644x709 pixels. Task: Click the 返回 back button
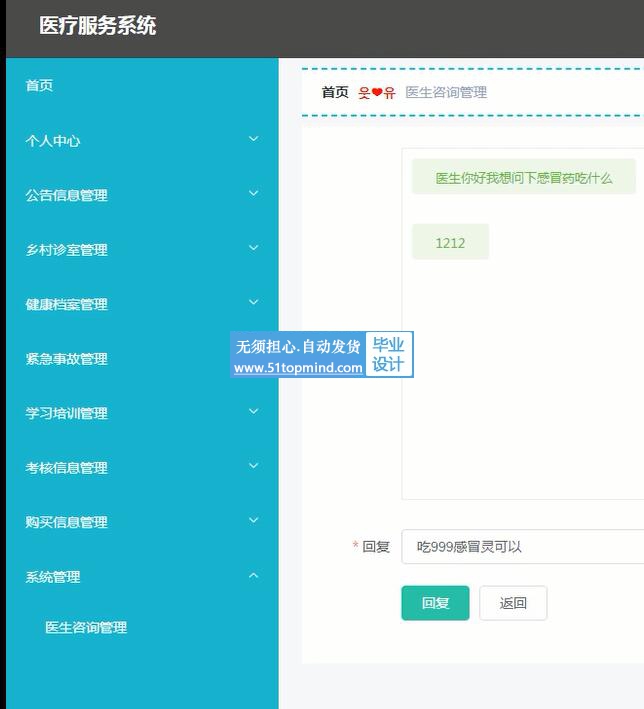click(x=513, y=603)
